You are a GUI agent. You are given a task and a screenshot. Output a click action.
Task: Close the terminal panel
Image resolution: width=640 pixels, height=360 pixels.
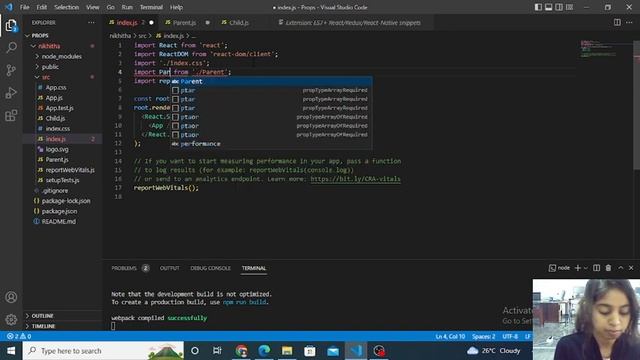pos(631,268)
